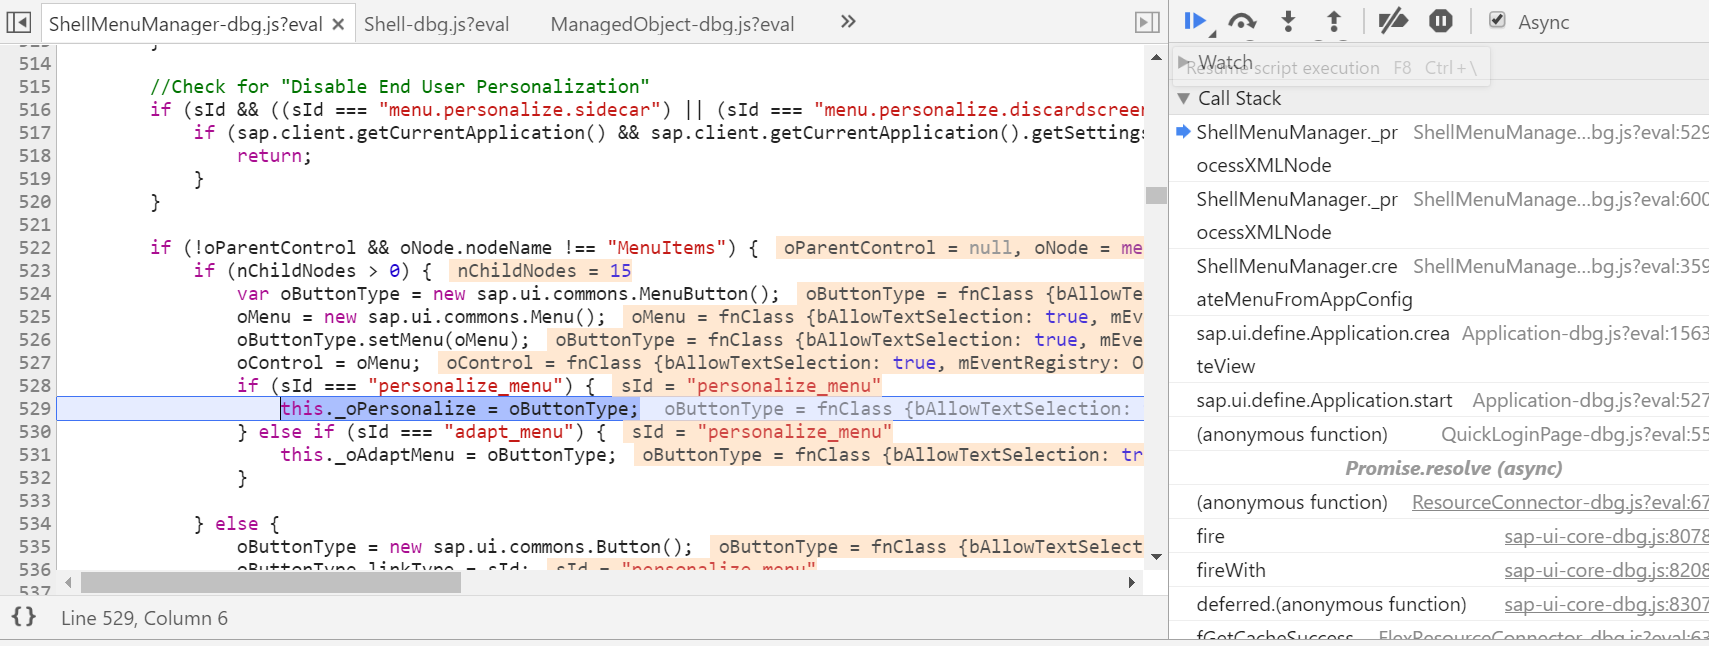Screen dimensions: 1709x646
Task: Click the highlighted this._oPersonalize code line
Action: click(459, 408)
